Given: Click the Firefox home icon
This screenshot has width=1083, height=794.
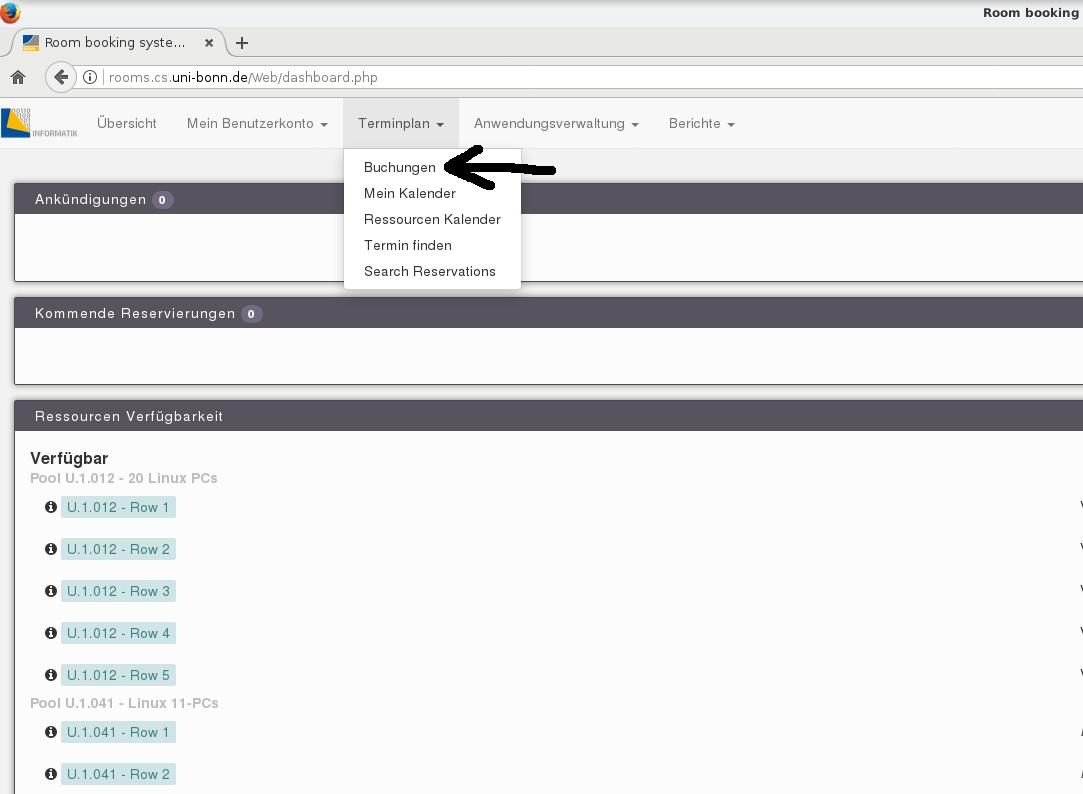Looking at the screenshot, I should 17,77.
